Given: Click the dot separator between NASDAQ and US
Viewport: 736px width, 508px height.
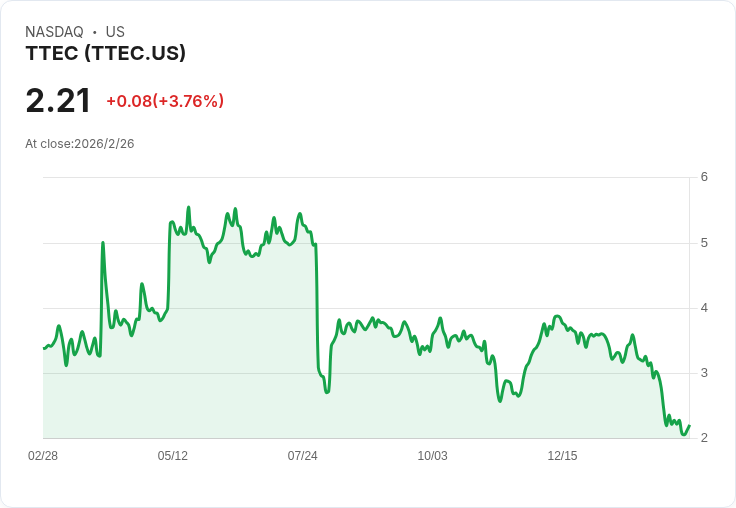Looking at the screenshot, I should 94,32.
